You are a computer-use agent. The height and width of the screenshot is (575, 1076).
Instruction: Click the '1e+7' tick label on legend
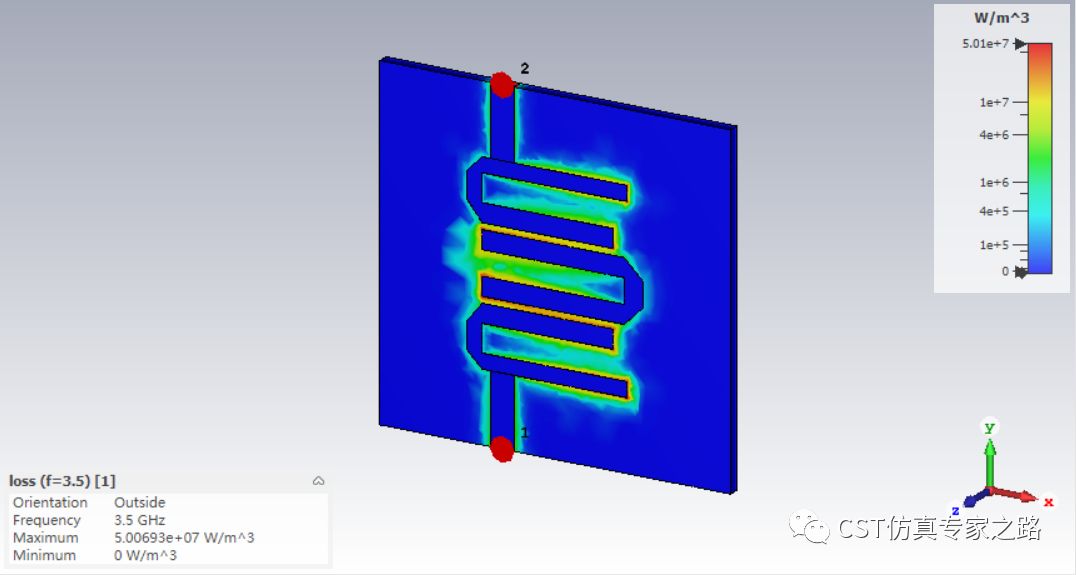click(994, 102)
